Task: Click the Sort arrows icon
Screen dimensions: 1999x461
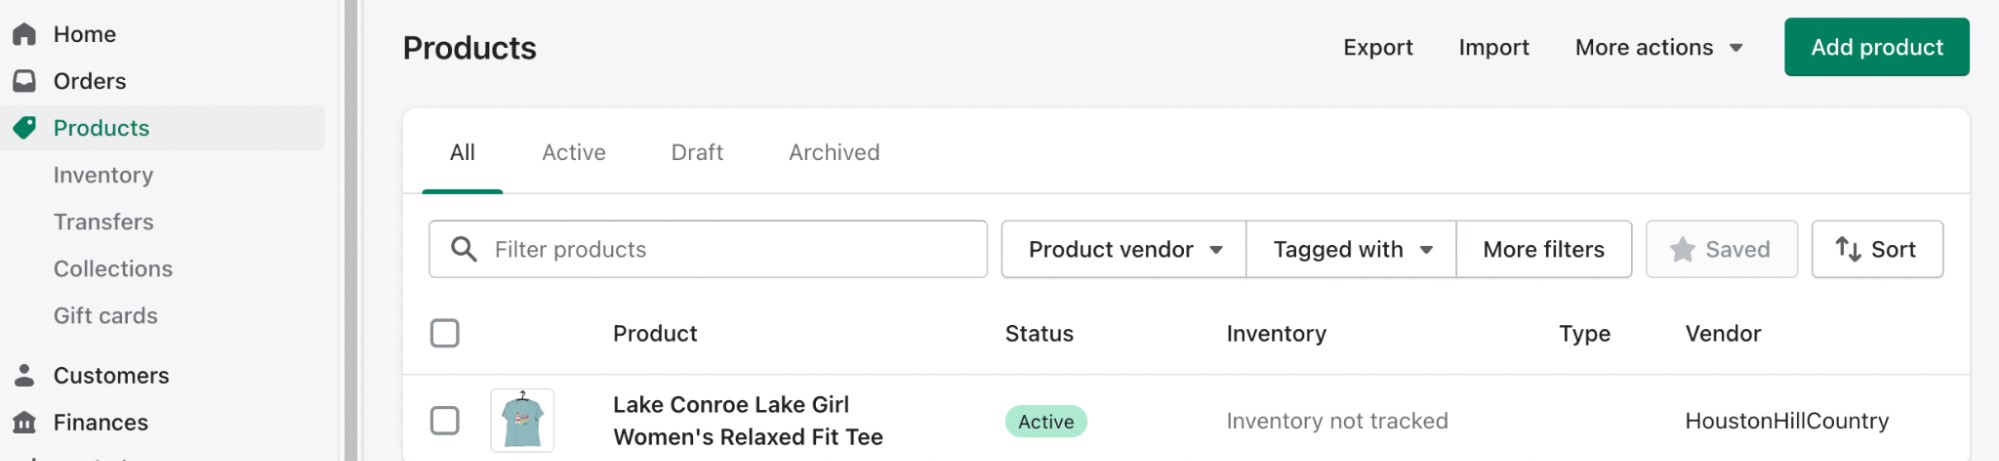Action: coord(1848,249)
